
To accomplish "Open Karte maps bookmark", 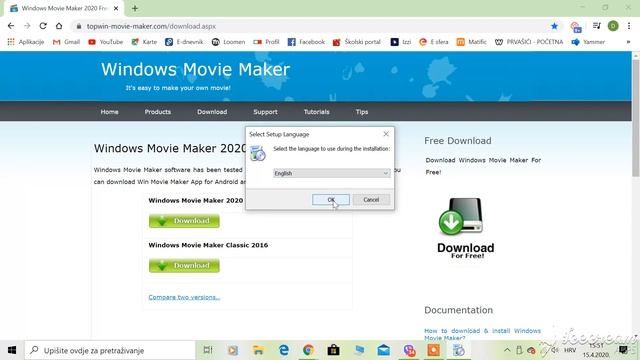I will (x=144, y=42).
